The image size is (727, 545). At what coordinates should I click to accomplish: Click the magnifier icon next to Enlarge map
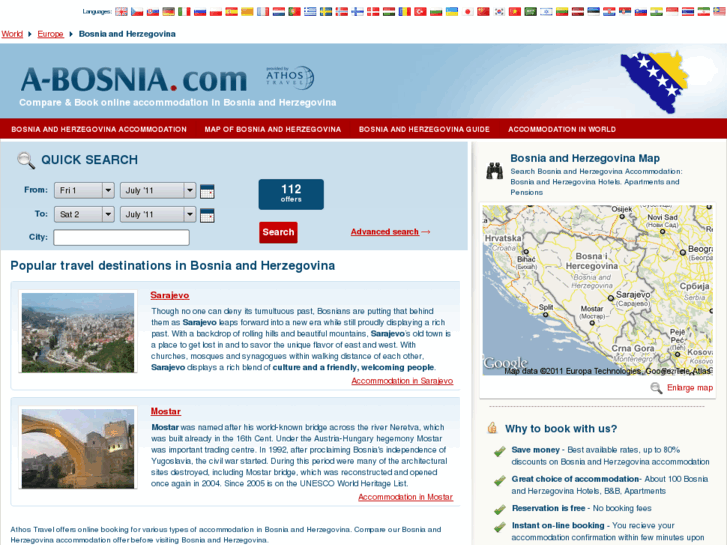656,388
